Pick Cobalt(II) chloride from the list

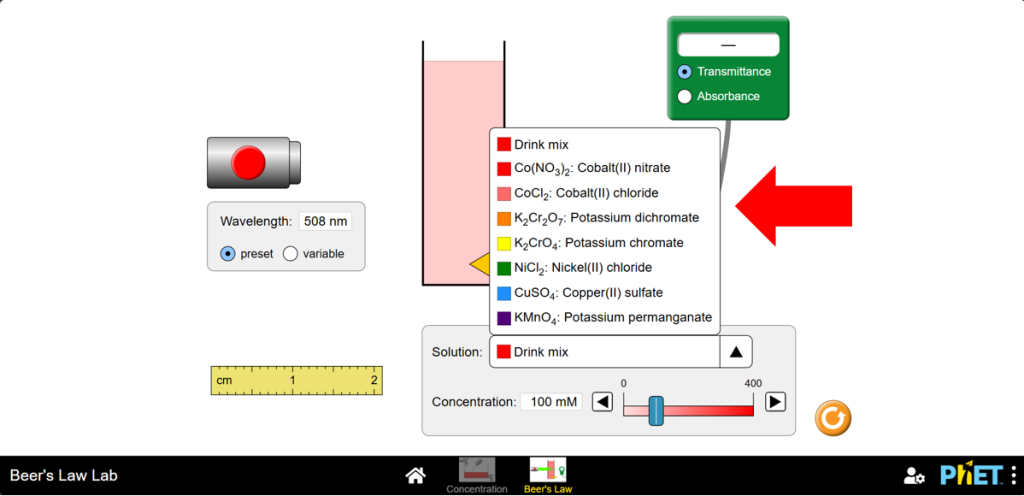click(605, 193)
